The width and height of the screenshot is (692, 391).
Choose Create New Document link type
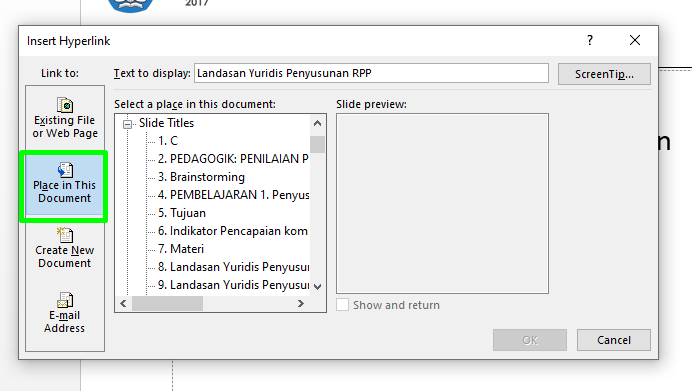click(x=64, y=248)
